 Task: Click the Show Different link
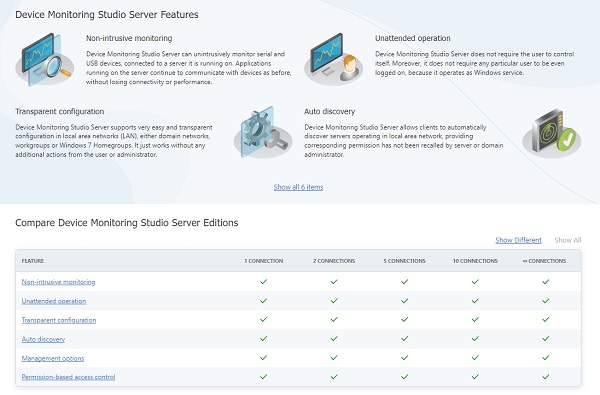tap(518, 240)
